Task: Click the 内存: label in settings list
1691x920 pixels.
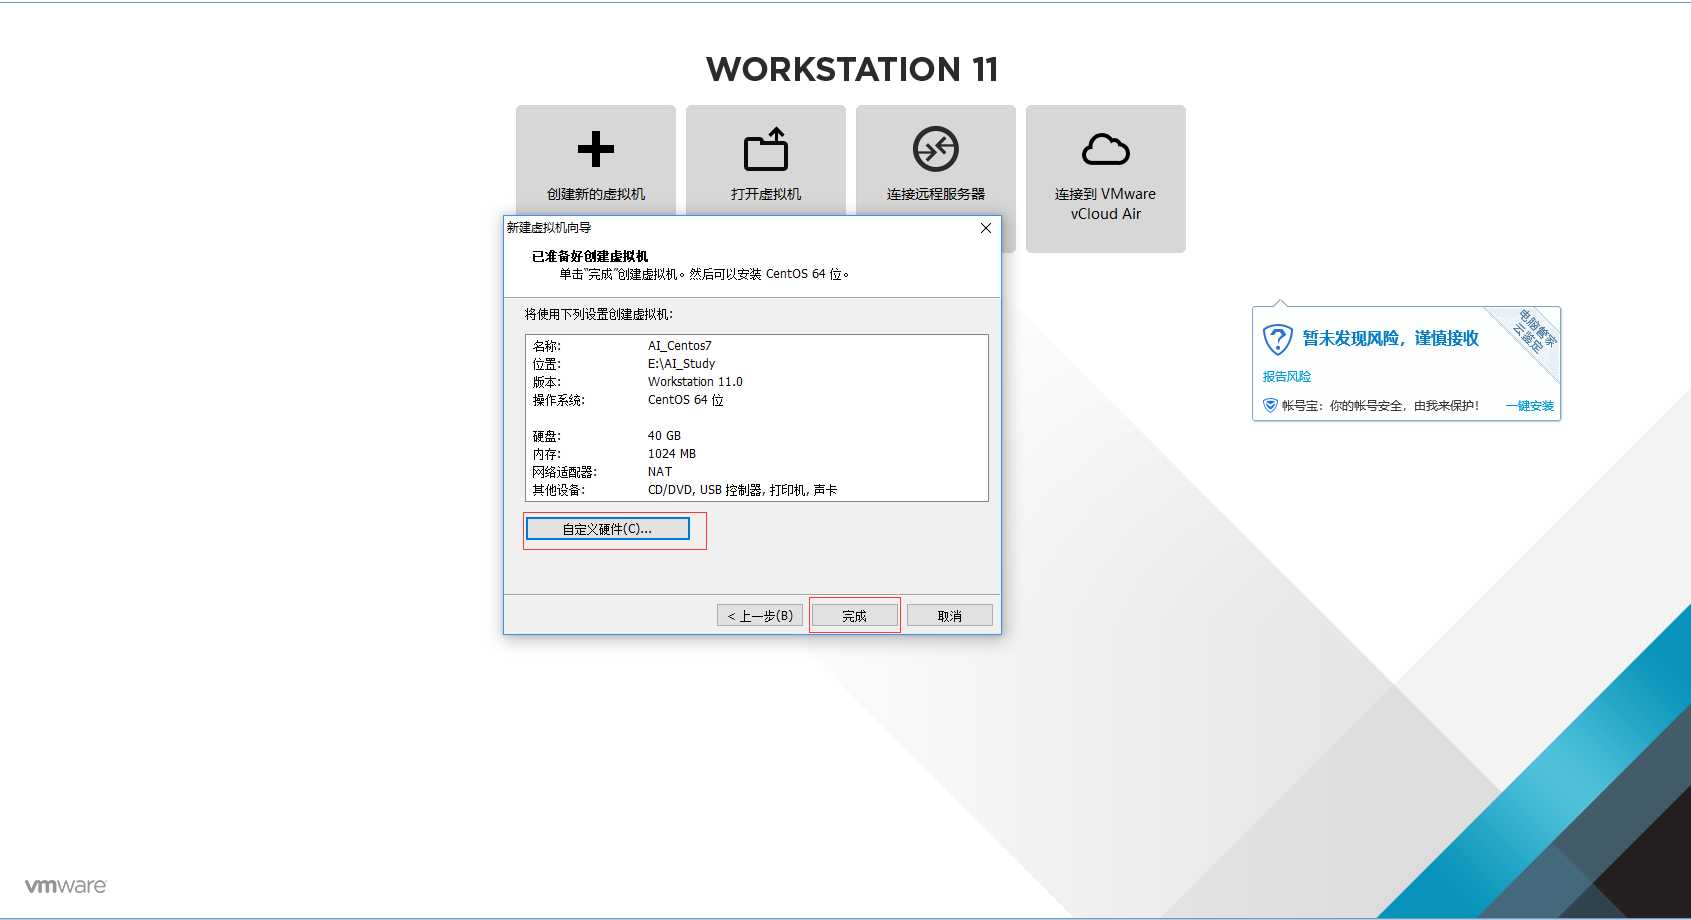Action: (547, 454)
